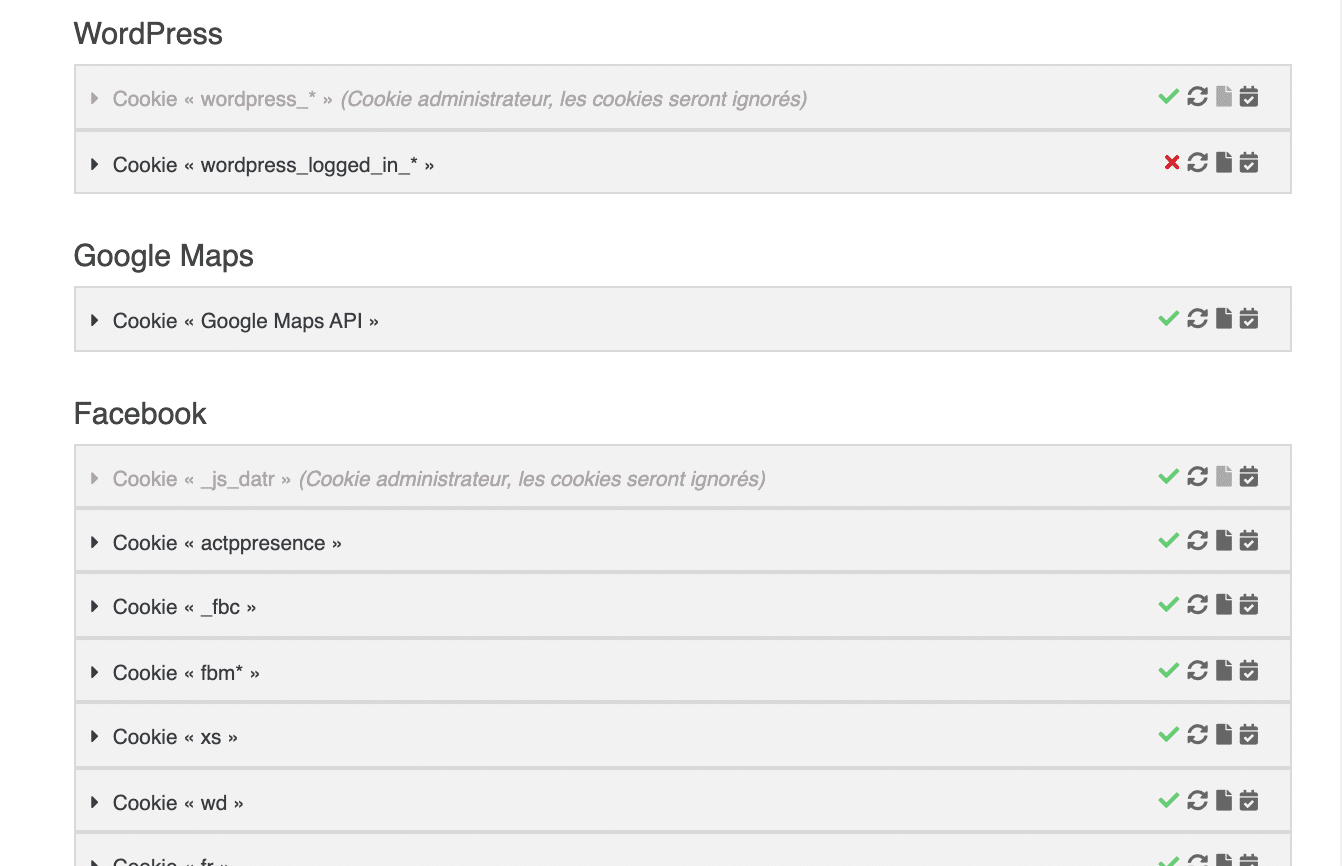1342x866 pixels.
Task: Click the "Cookie « xs »" label
Action: coord(175,737)
